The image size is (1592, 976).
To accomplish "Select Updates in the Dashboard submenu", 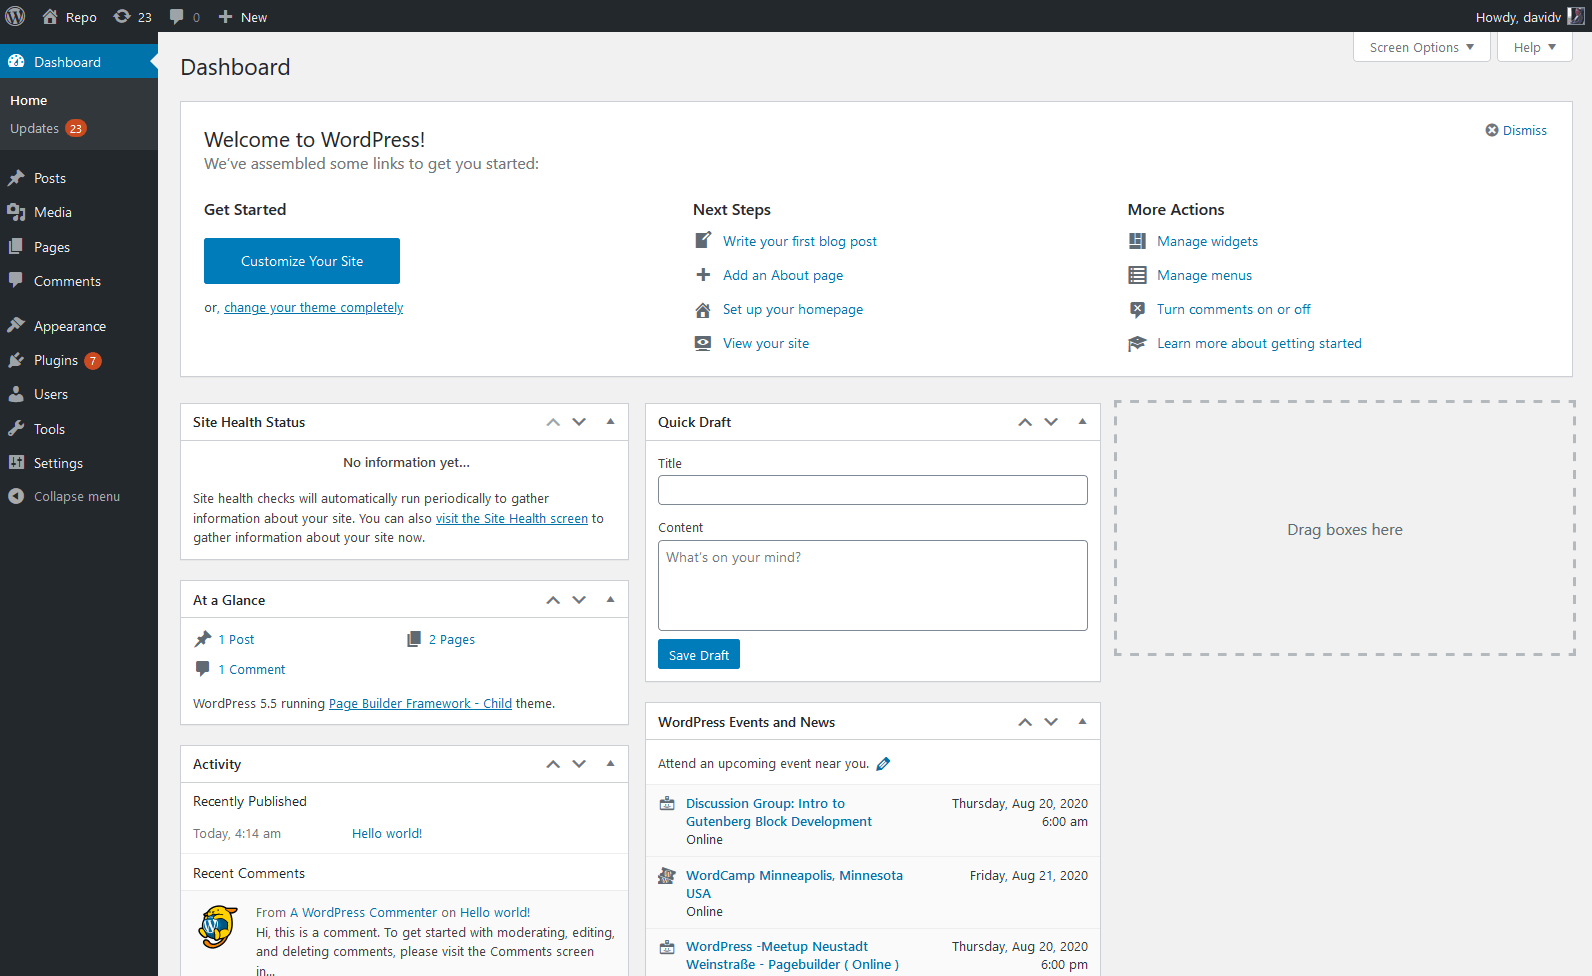I will tap(35, 128).
